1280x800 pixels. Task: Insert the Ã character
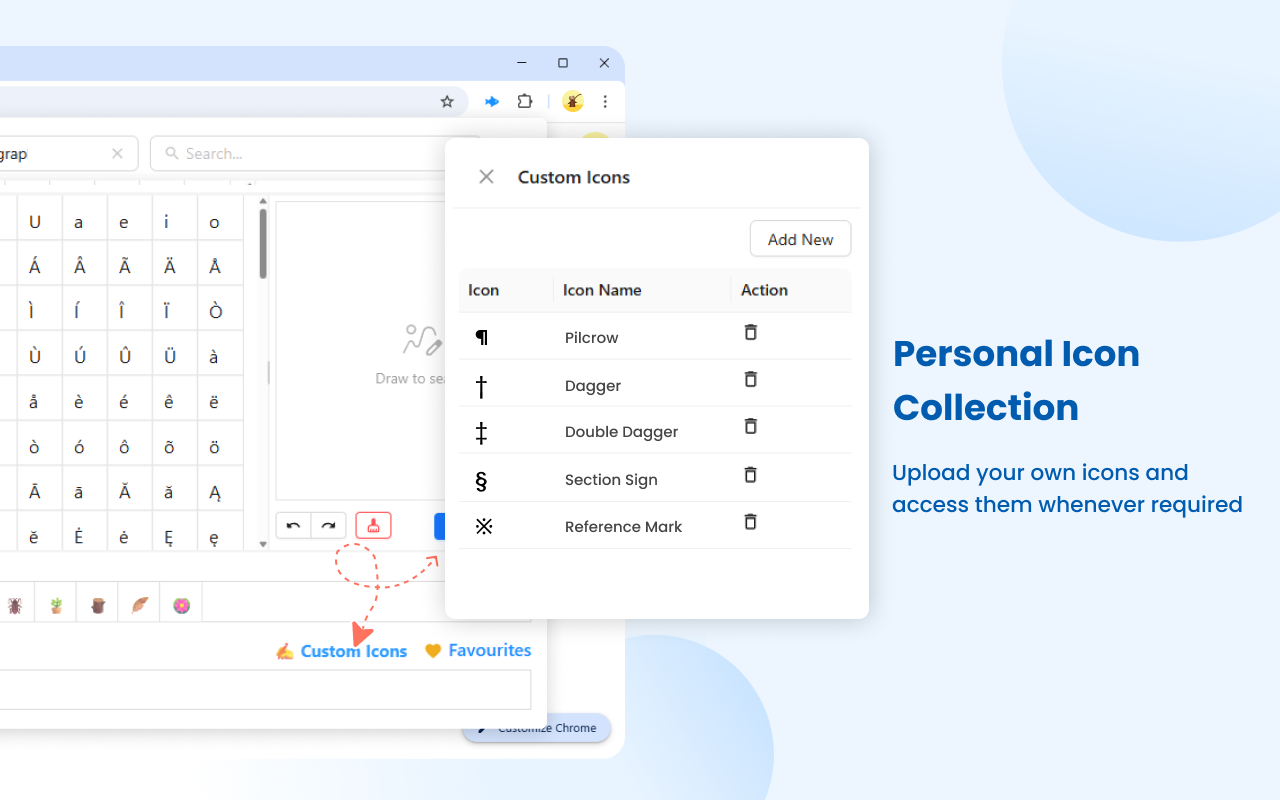point(124,267)
